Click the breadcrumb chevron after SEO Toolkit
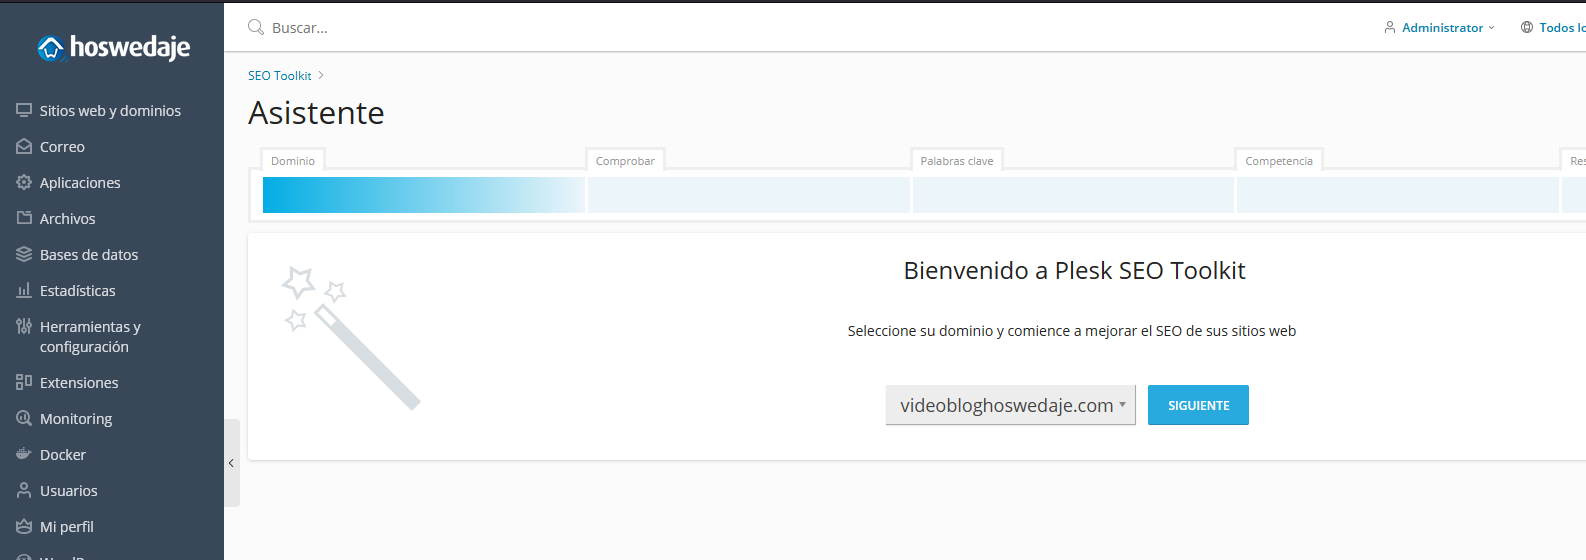The width and height of the screenshot is (1586, 560). pos(321,75)
